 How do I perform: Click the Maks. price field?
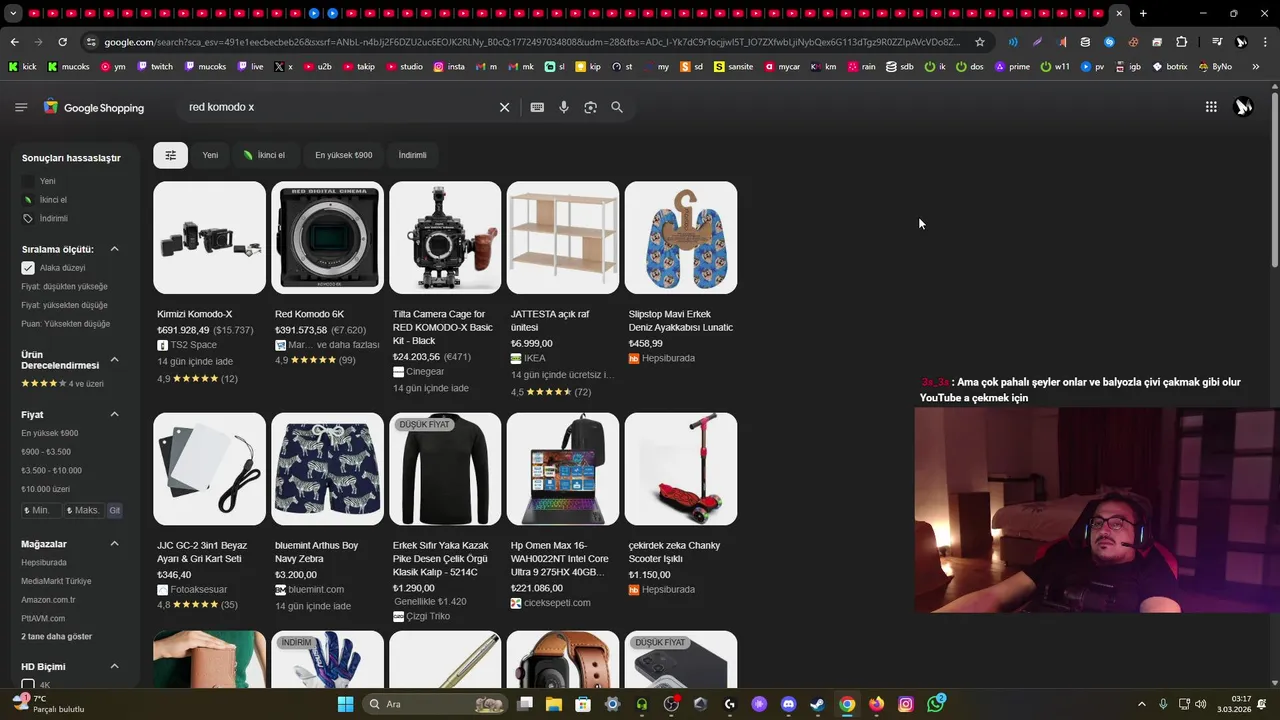point(83,510)
